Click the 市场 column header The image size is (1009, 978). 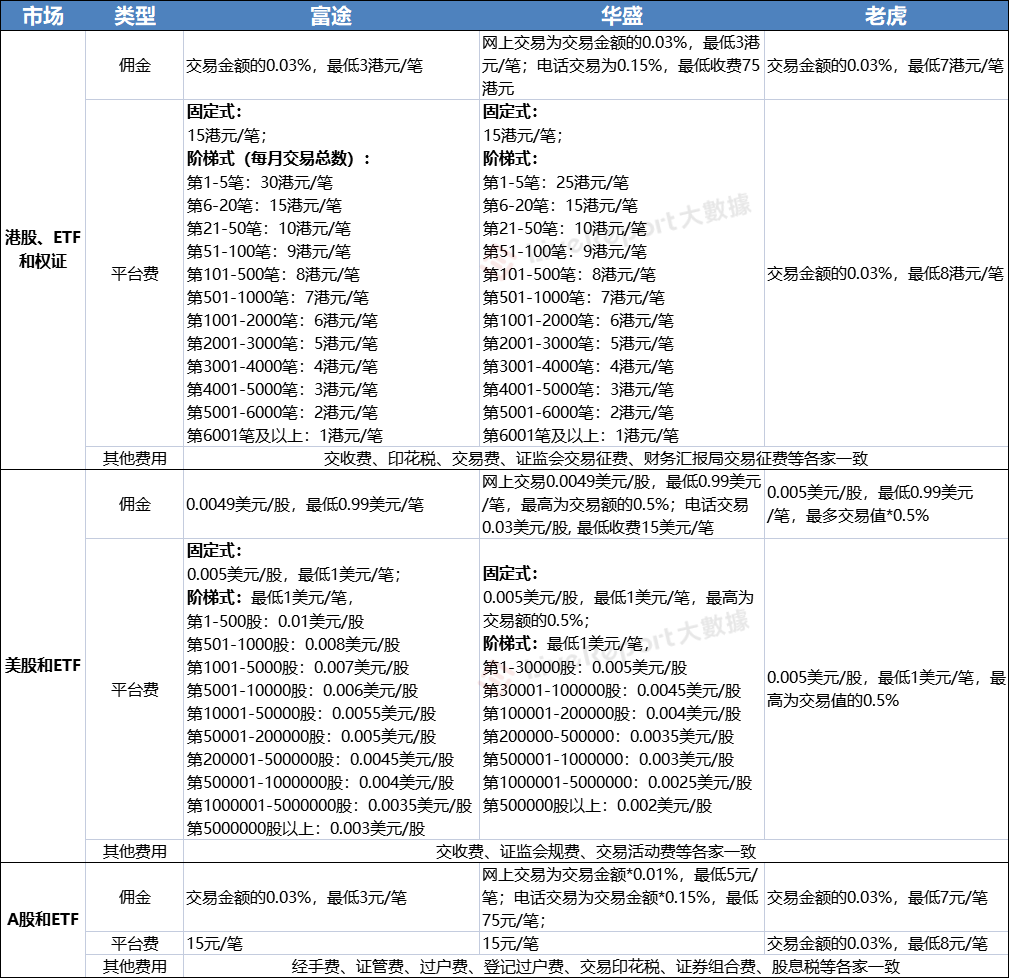[x=43, y=15]
